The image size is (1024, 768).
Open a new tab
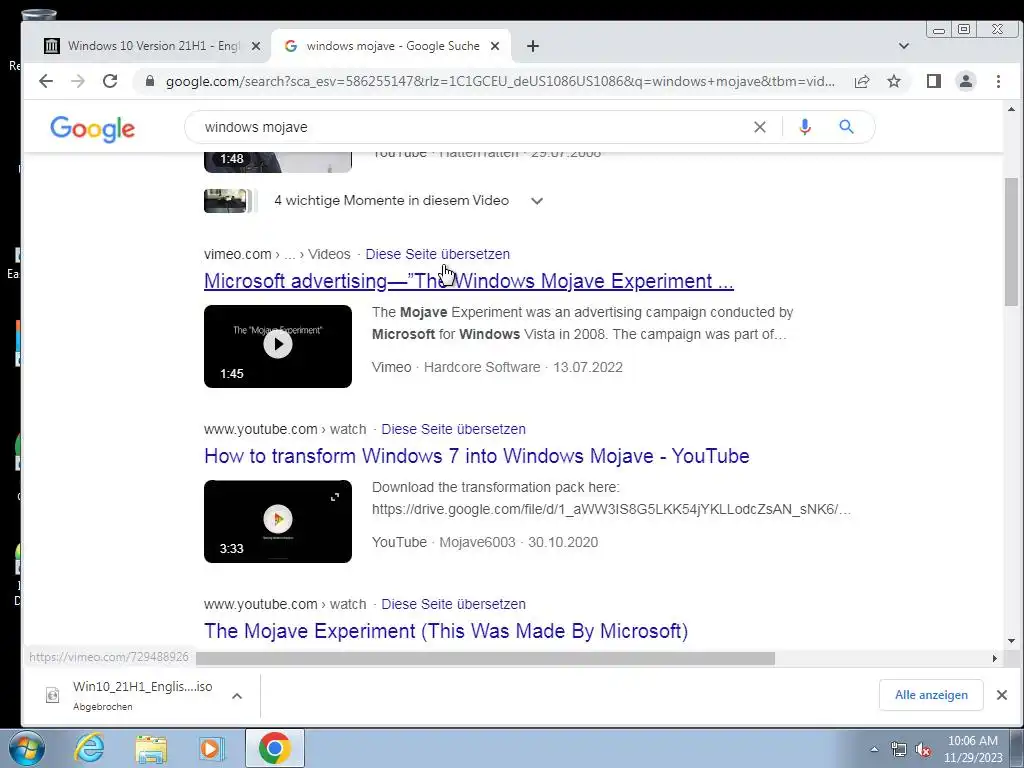click(x=533, y=46)
